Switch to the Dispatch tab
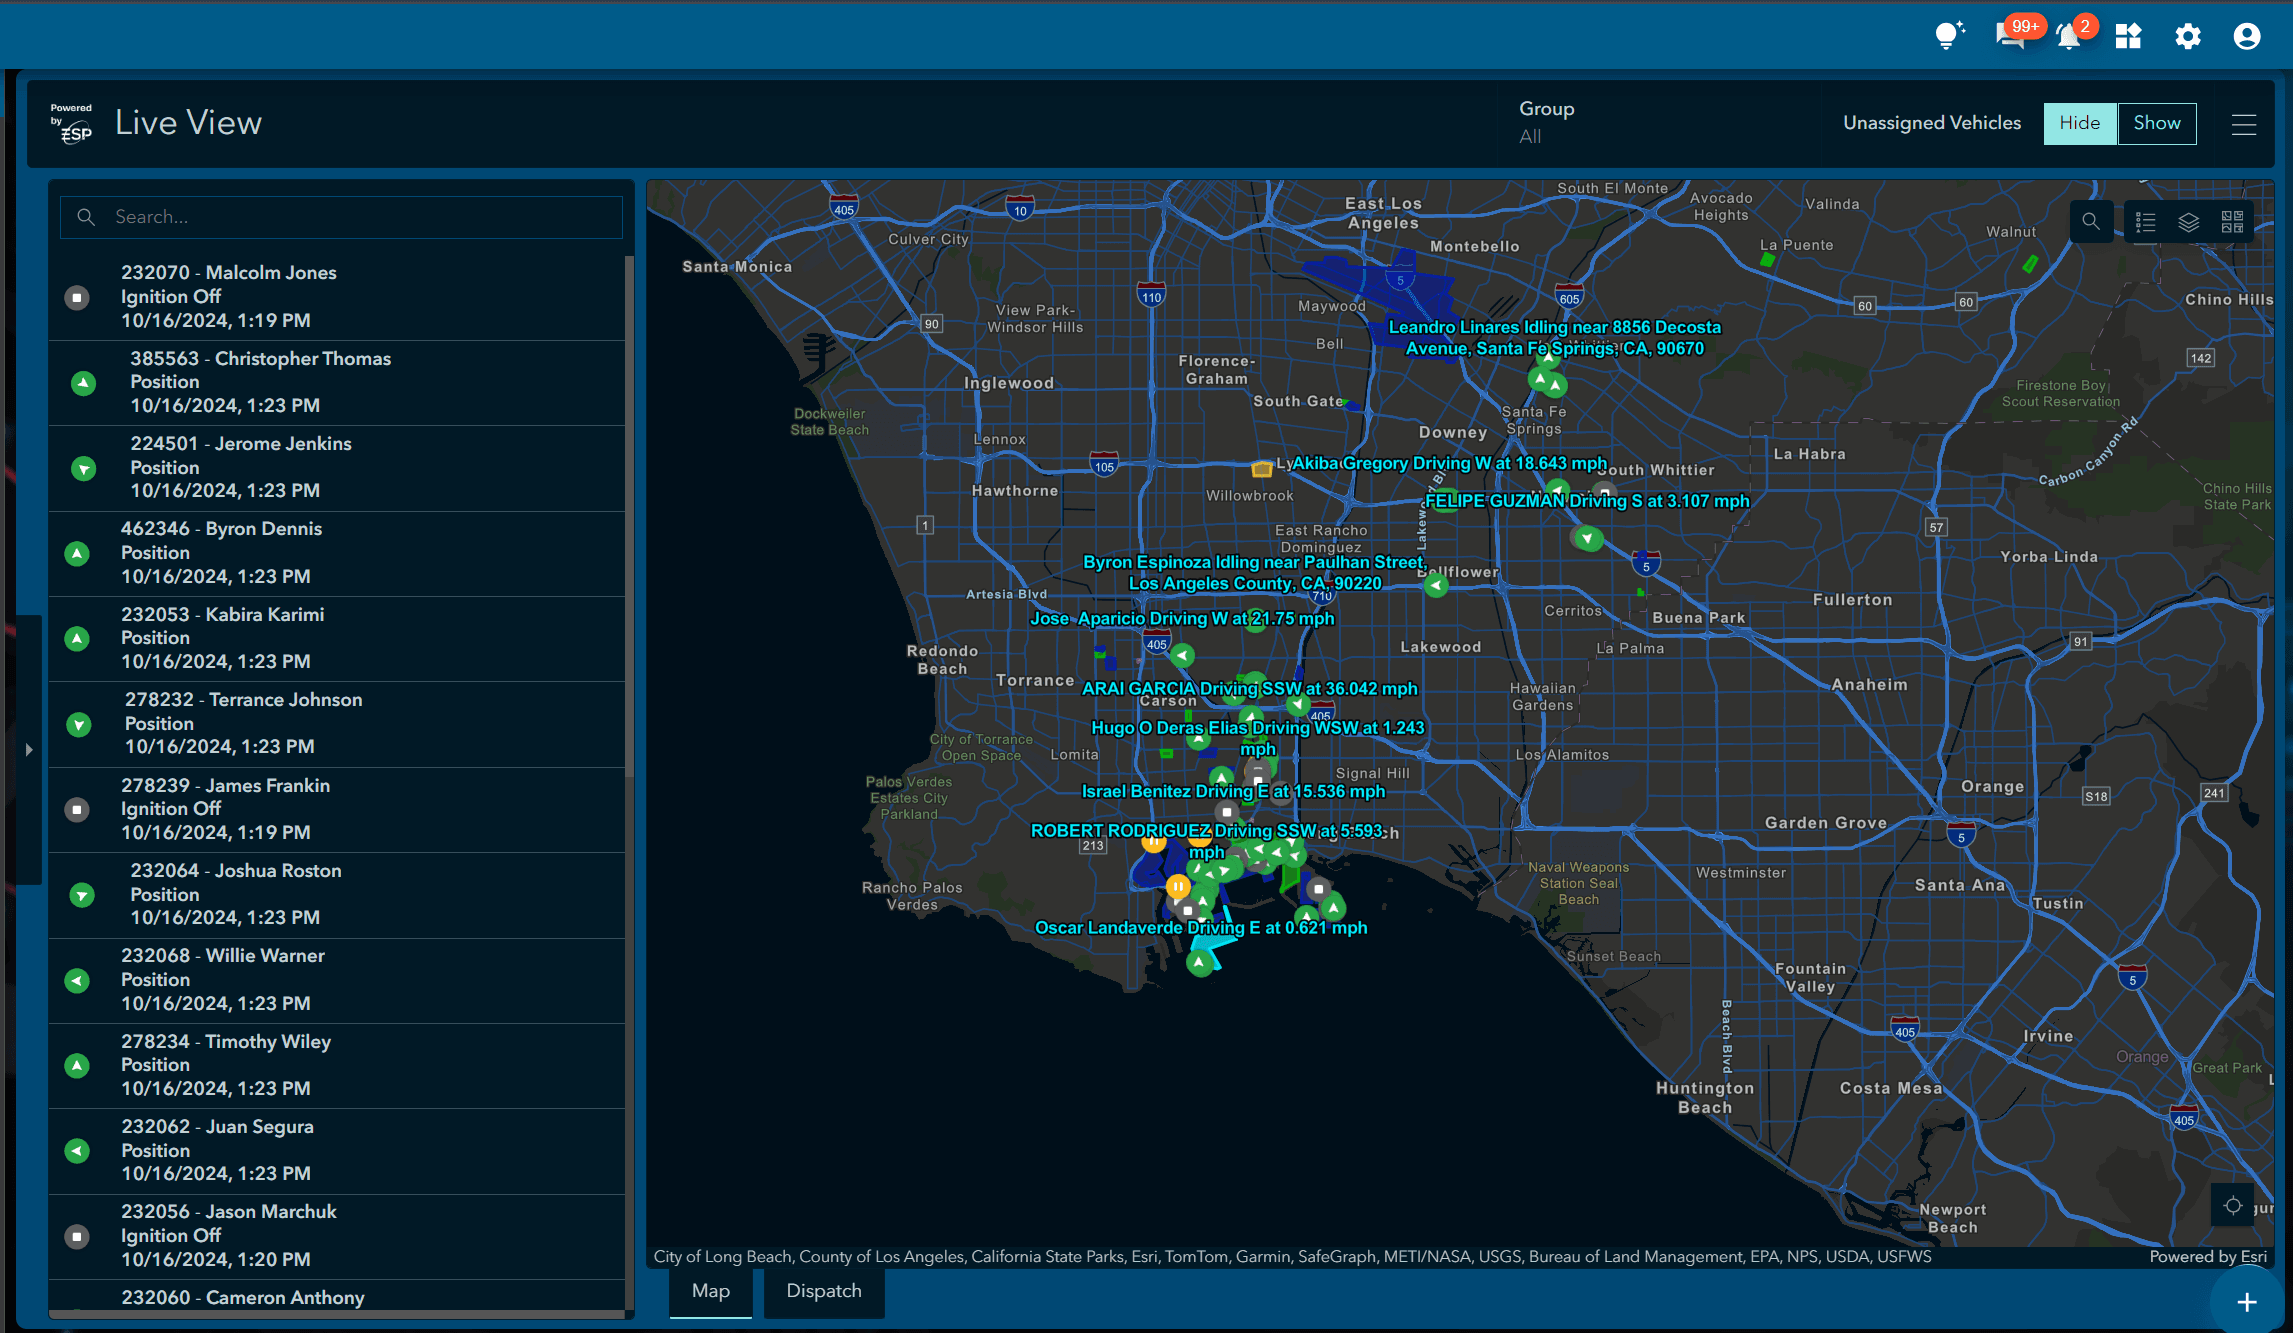Screen dimensions: 2293x1333 (x=822, y=1290)
